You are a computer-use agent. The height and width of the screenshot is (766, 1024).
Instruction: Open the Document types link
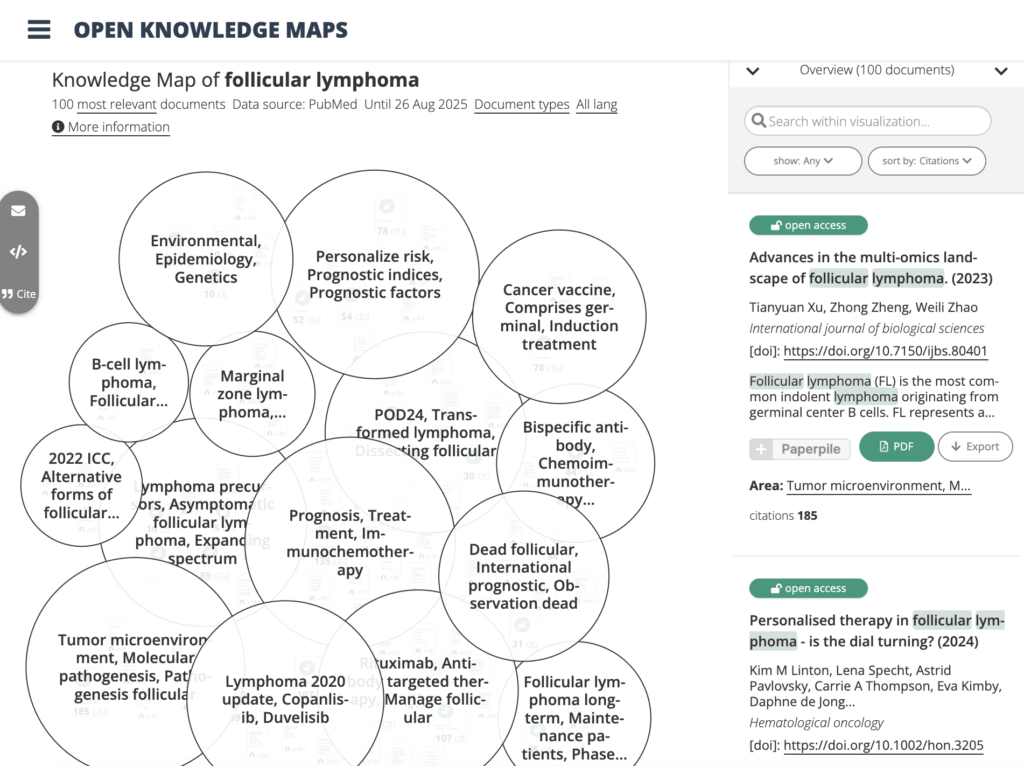pyautogui.click(x=521, y=105)
